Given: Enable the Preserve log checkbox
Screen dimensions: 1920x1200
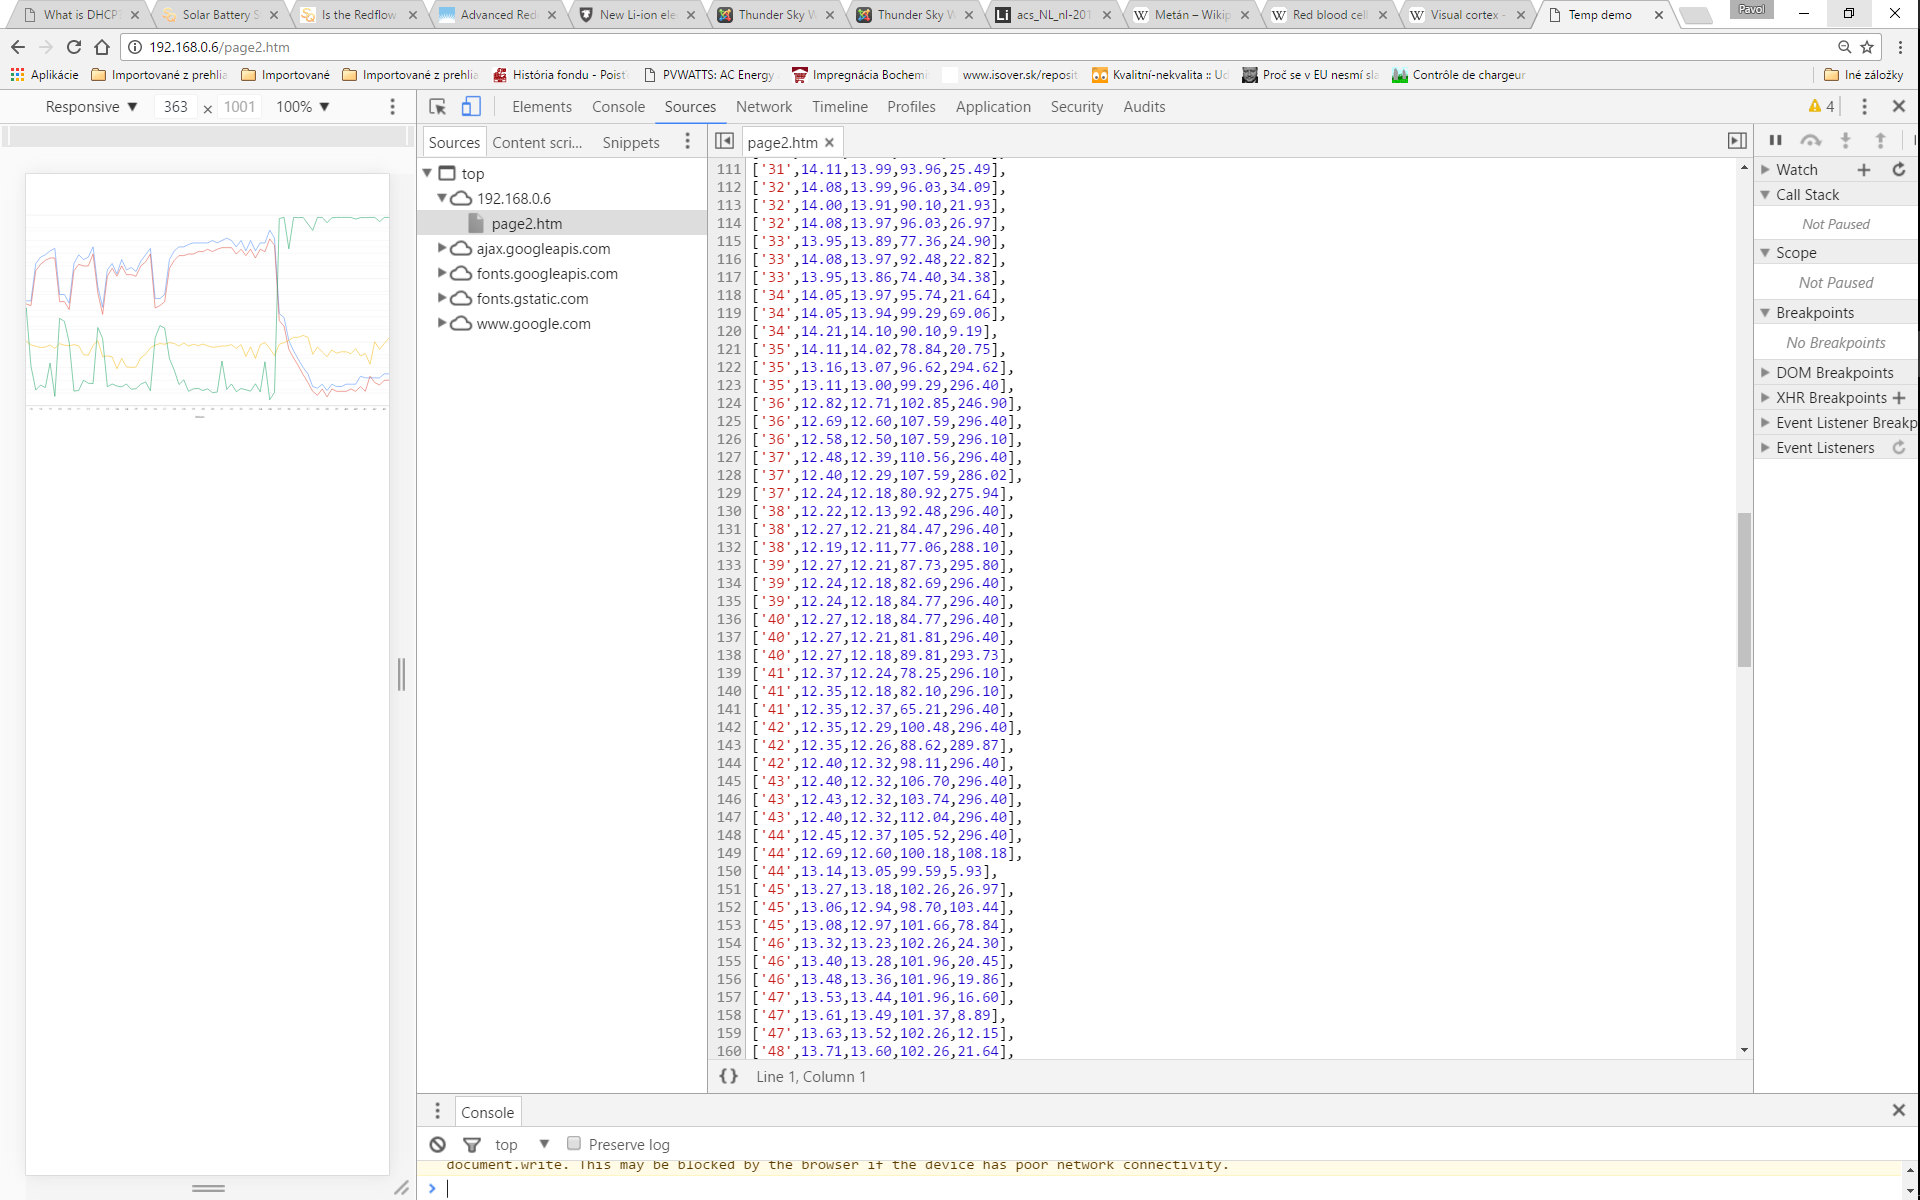Looking at the screenshot, I should [574, 1143].
